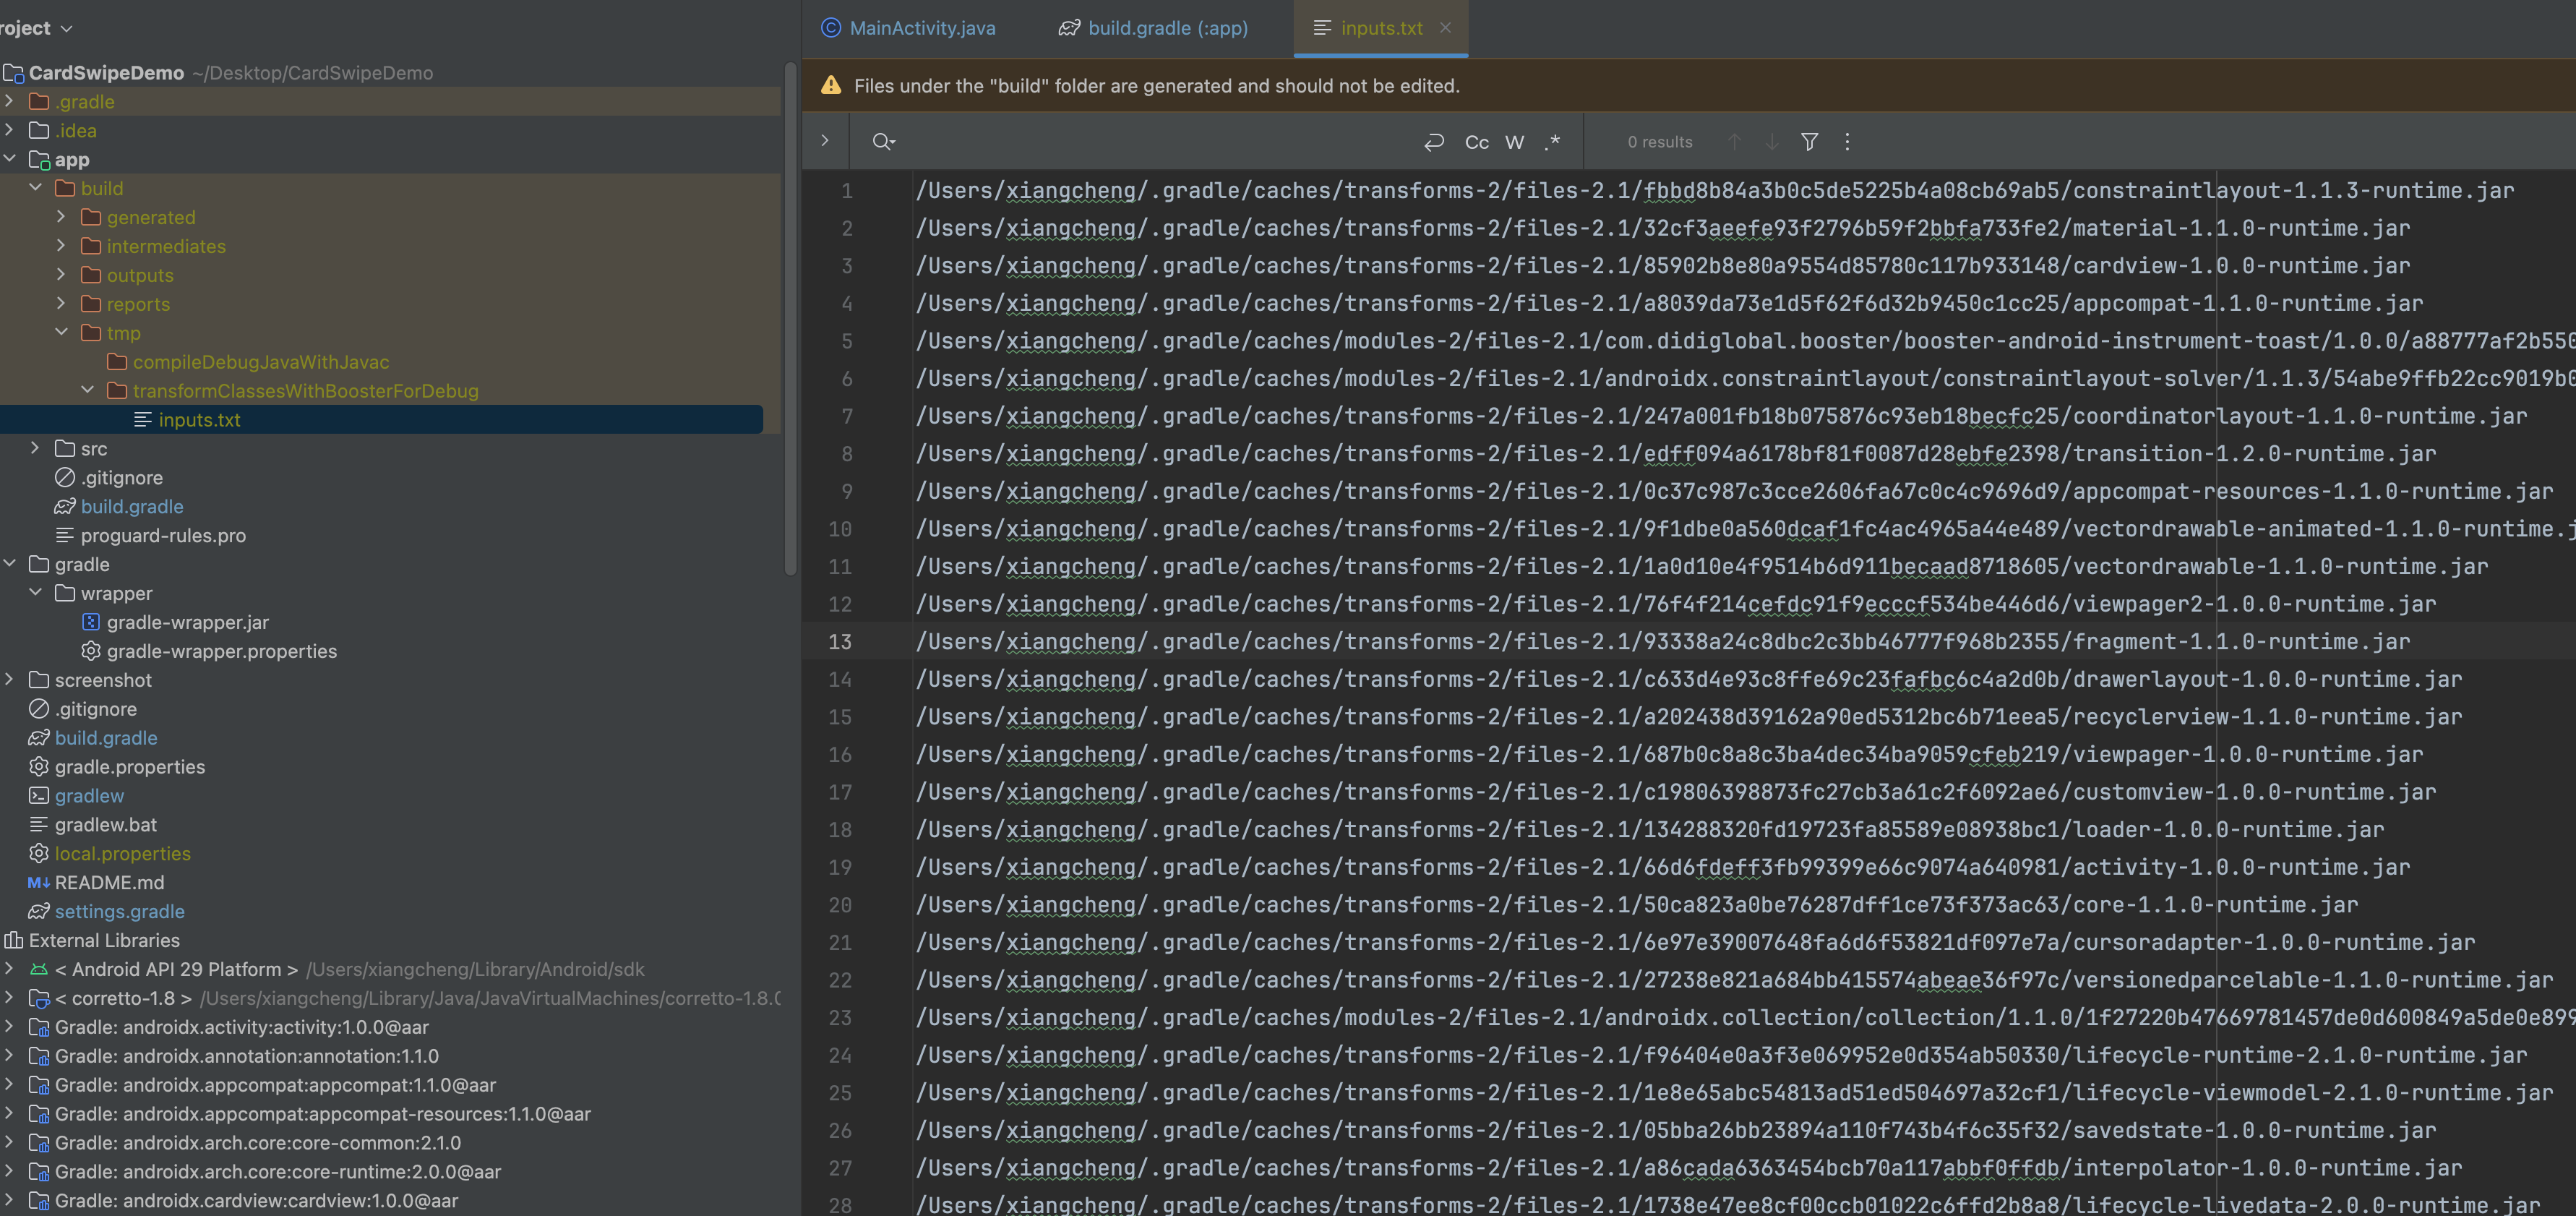Click the project tree vertical scrollbar
The image size is (2576, 1216).
(x=790, y=320)
